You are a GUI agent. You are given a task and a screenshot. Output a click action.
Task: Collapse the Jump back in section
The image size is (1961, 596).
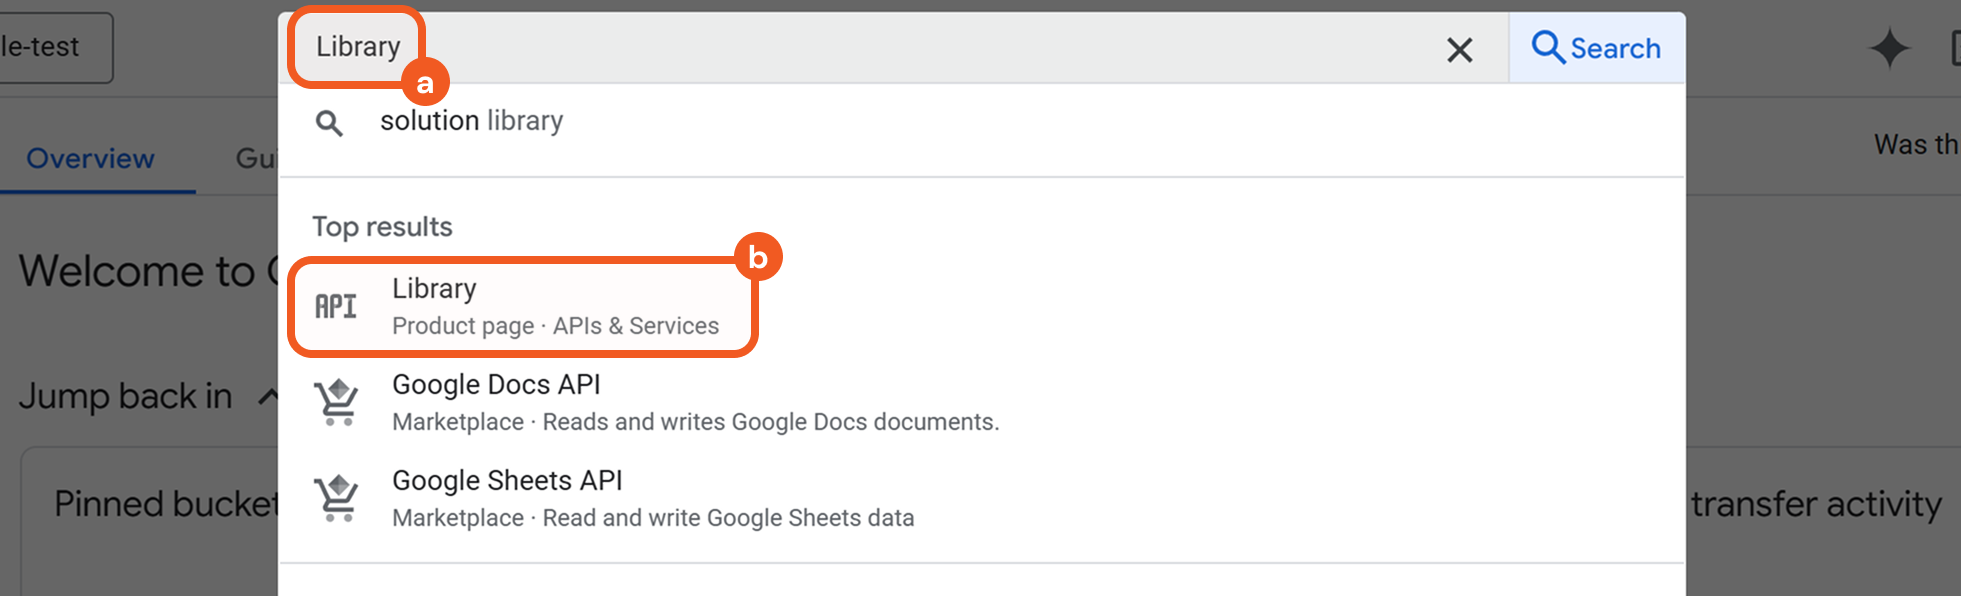pos(267,397)
